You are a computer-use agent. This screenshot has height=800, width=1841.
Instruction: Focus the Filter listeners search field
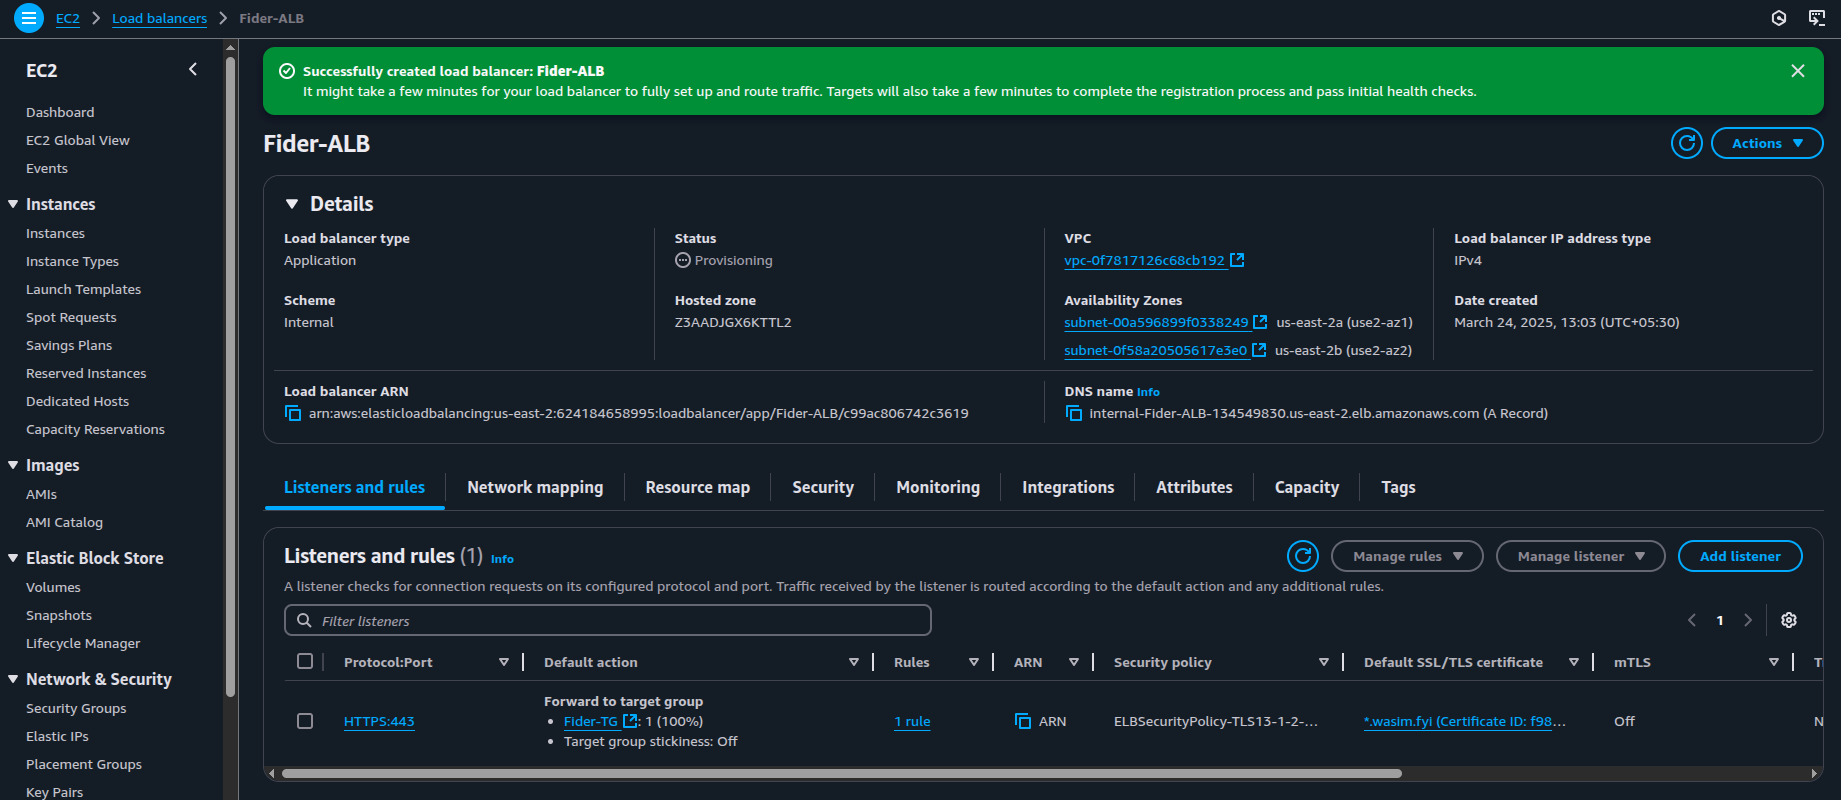(x=608, y=620)
